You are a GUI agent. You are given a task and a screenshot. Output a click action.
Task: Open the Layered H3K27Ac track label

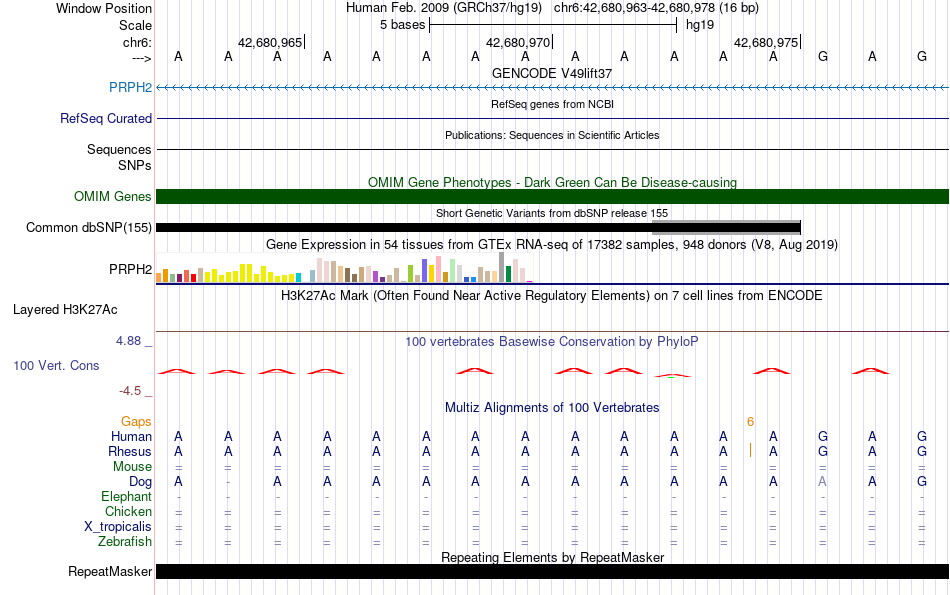tap(65, 310)
